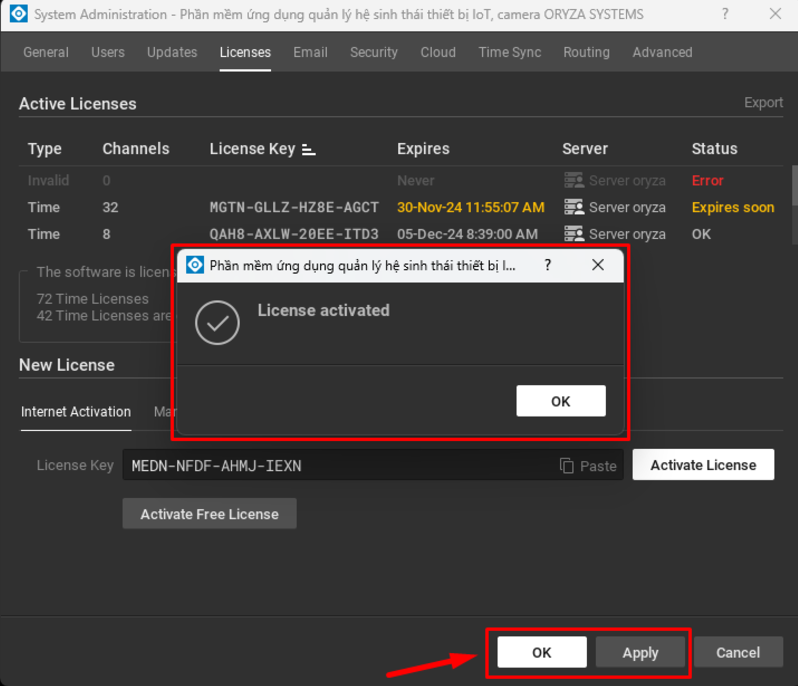
Task: Click the OK status of 8-channel license
Action: [701, 234]
